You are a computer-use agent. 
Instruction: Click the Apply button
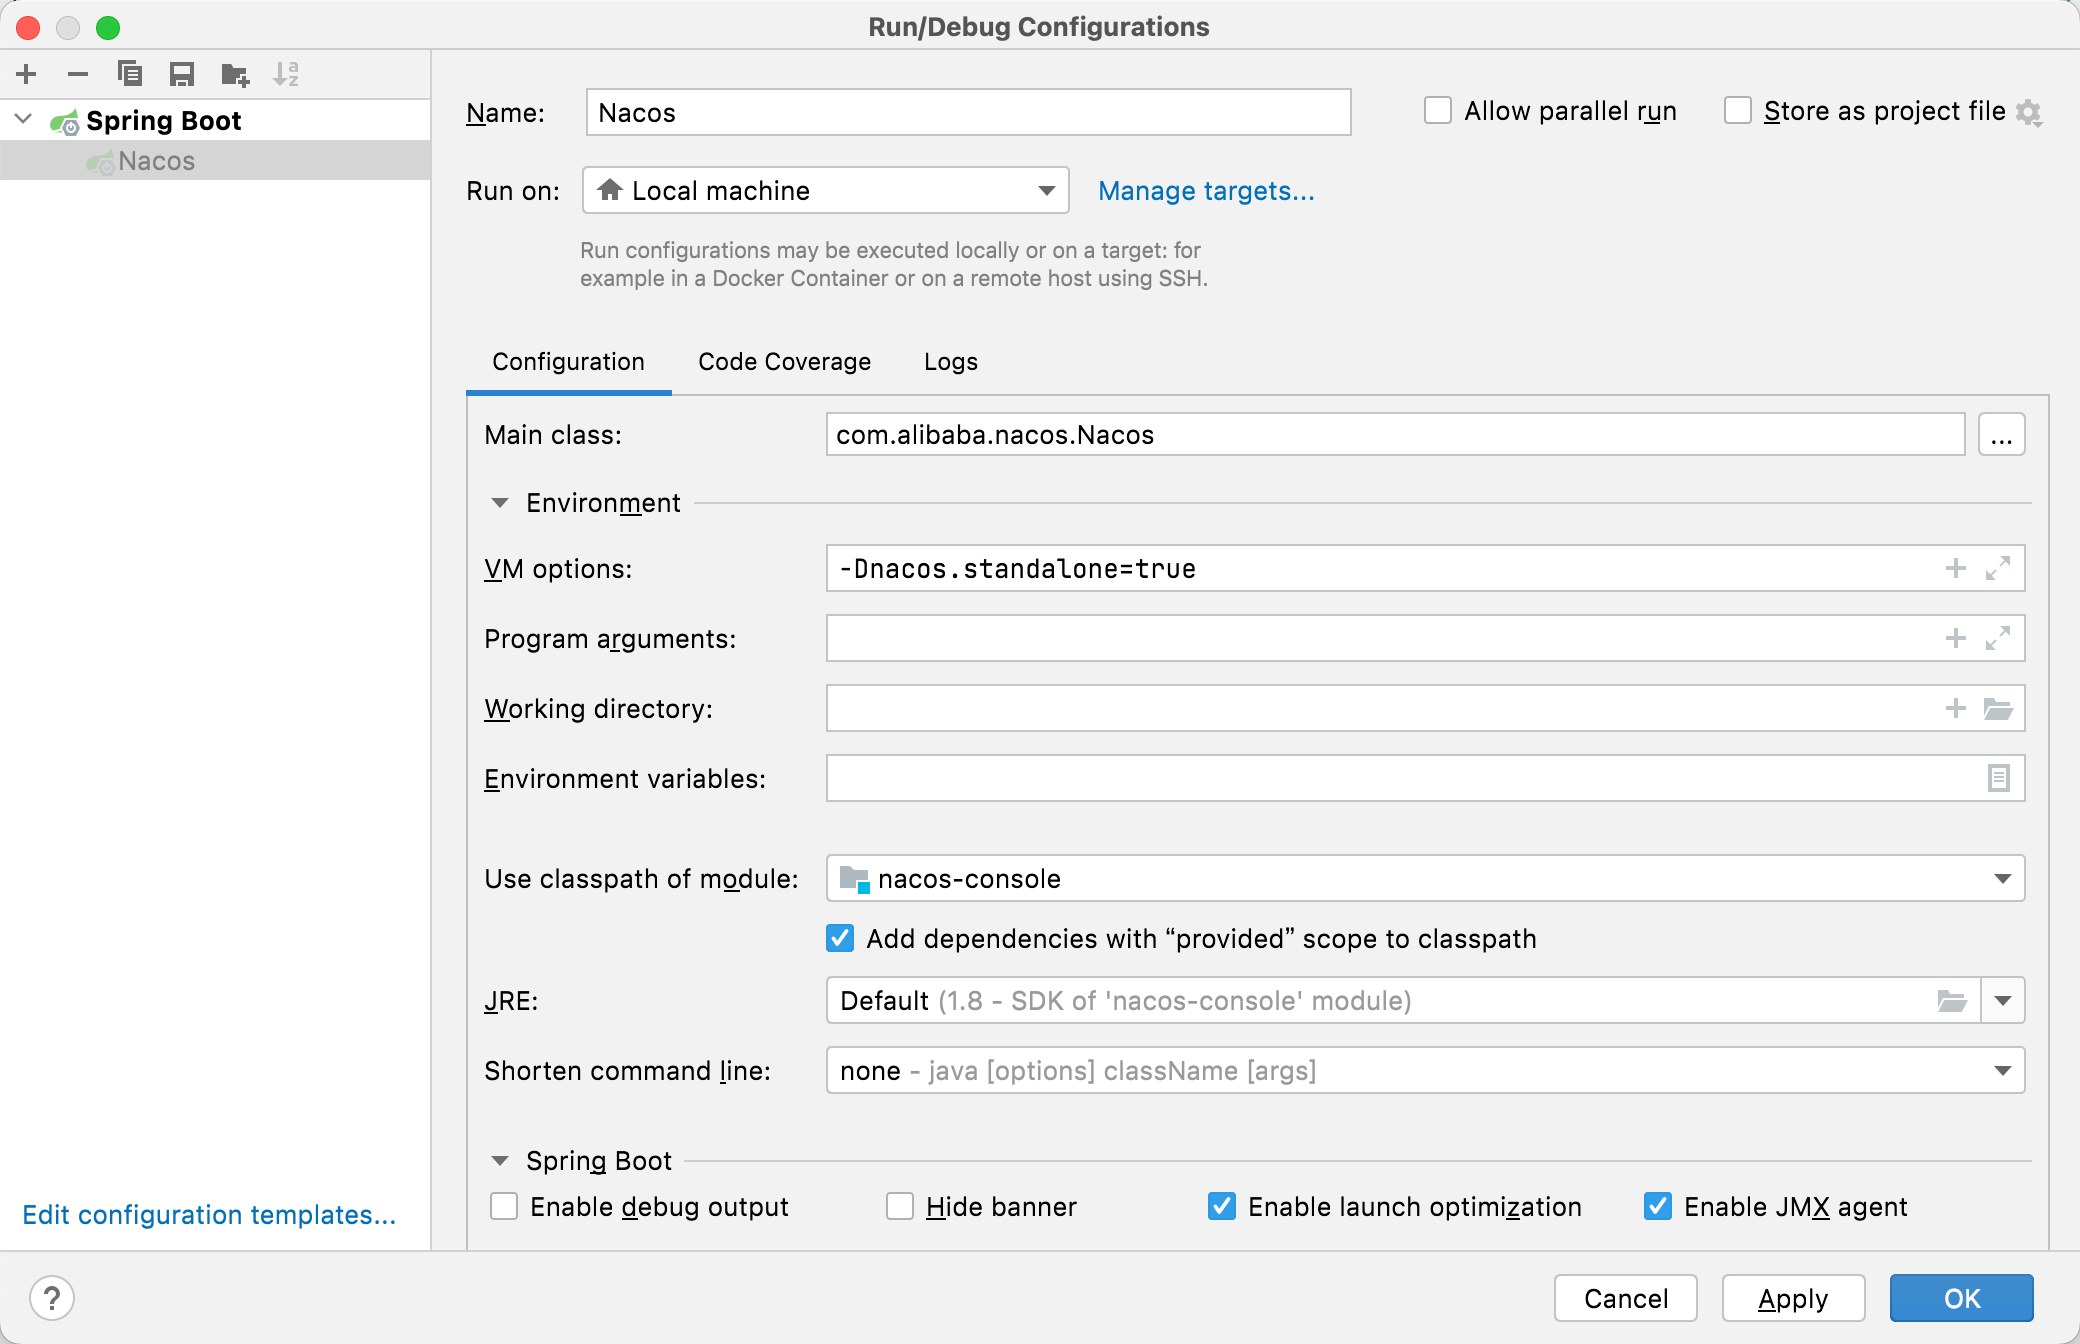[1793, 1298]
